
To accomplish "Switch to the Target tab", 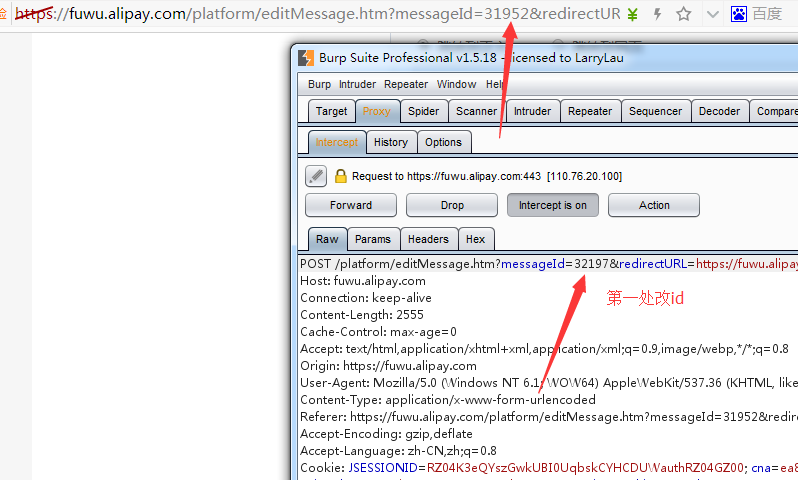I will (x=331, y=111).
